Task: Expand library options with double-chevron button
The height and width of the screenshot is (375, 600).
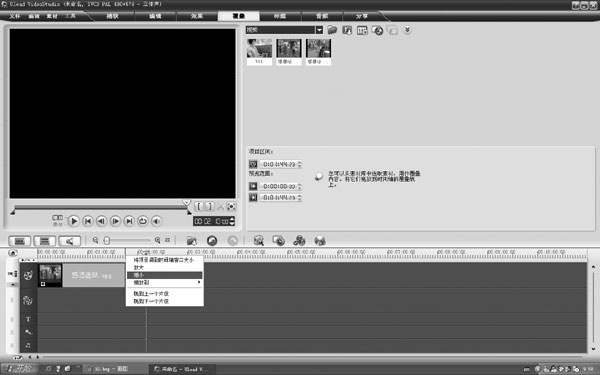Action: pos(408,30)
